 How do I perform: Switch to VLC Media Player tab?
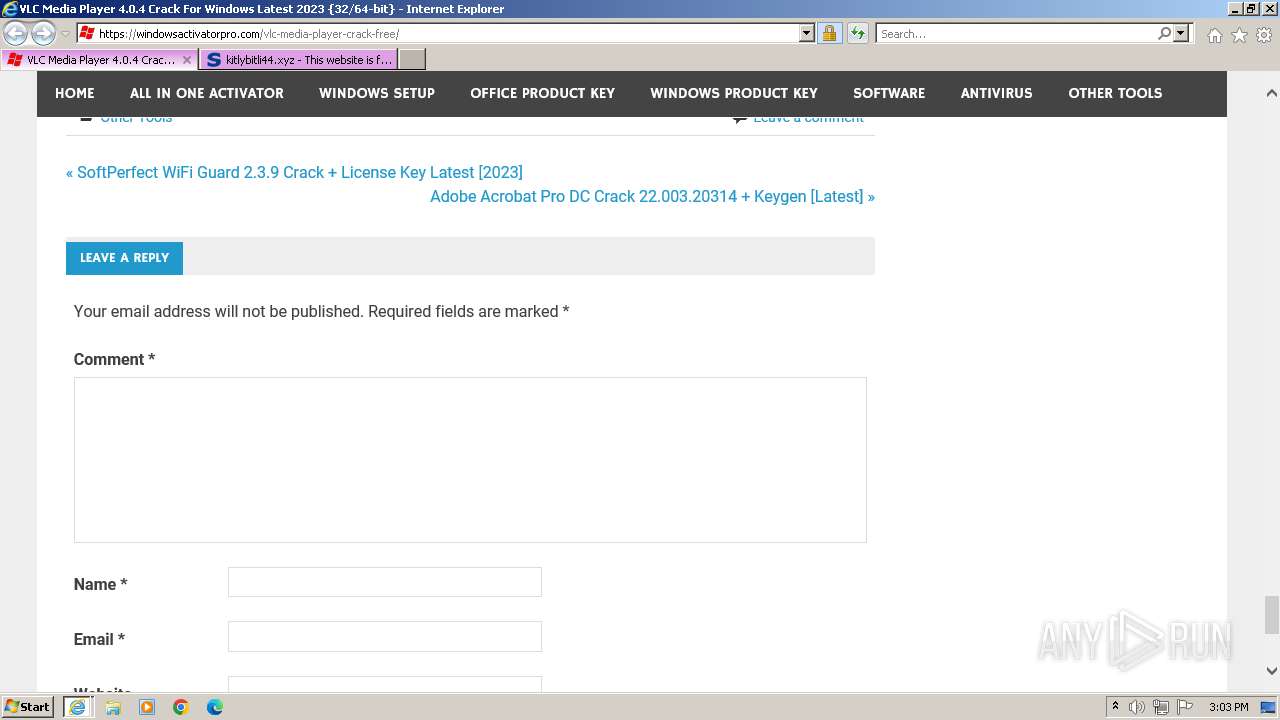click(x=99, y=60)
